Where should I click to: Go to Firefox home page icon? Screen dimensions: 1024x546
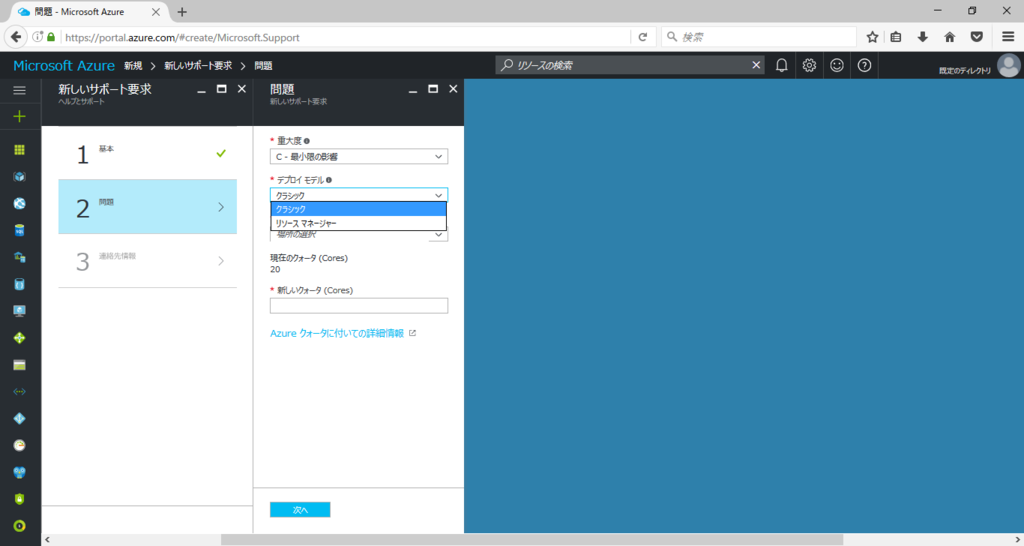coord(950,37)
